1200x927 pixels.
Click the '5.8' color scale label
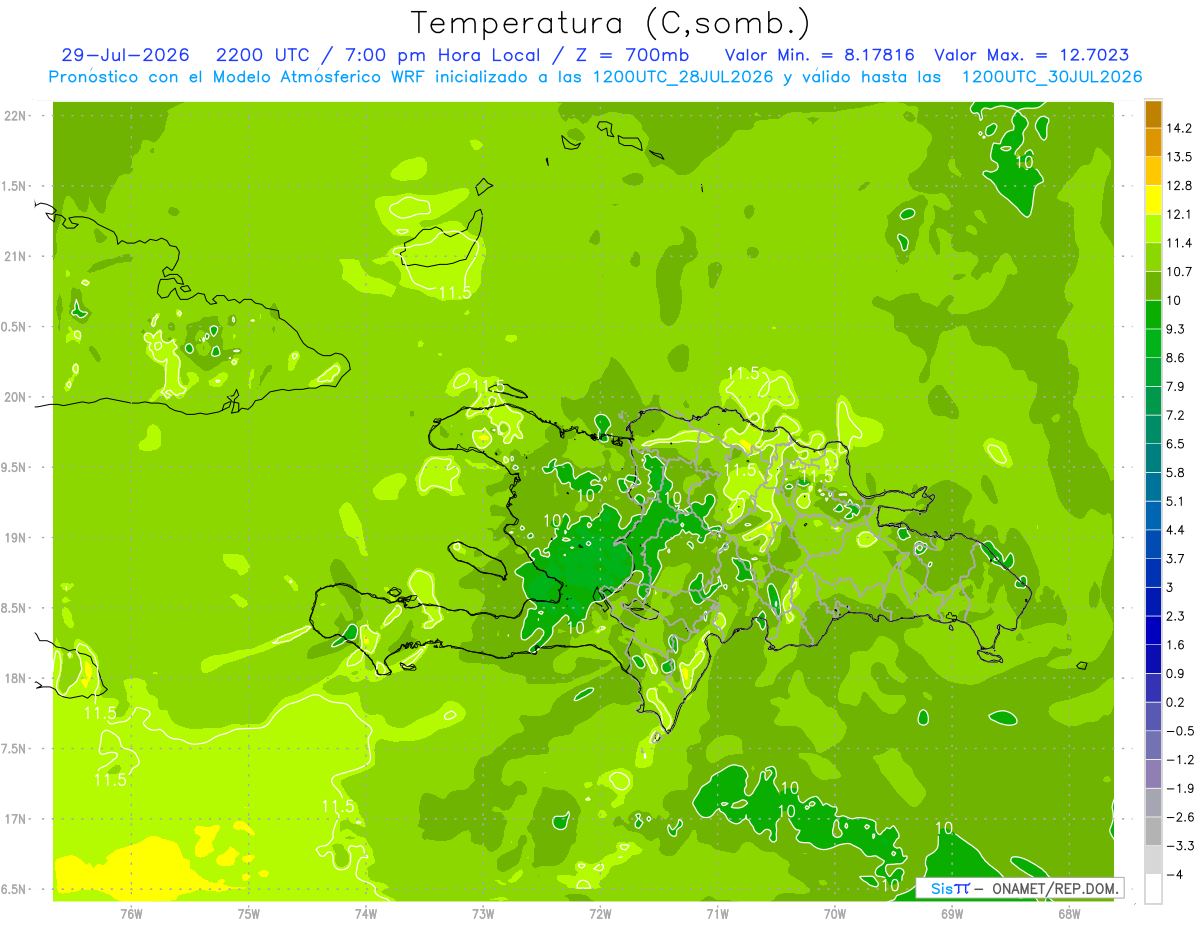1176,473
